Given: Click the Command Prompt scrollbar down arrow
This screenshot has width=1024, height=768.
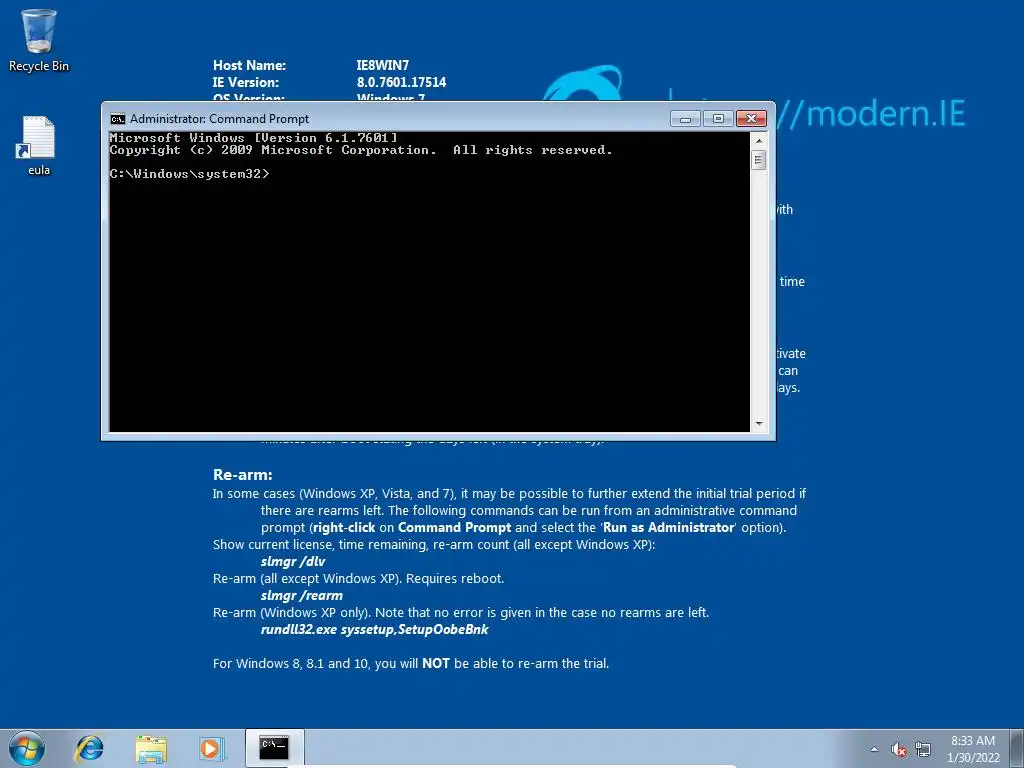Looking at the screenshot, I should pos(759,424).
